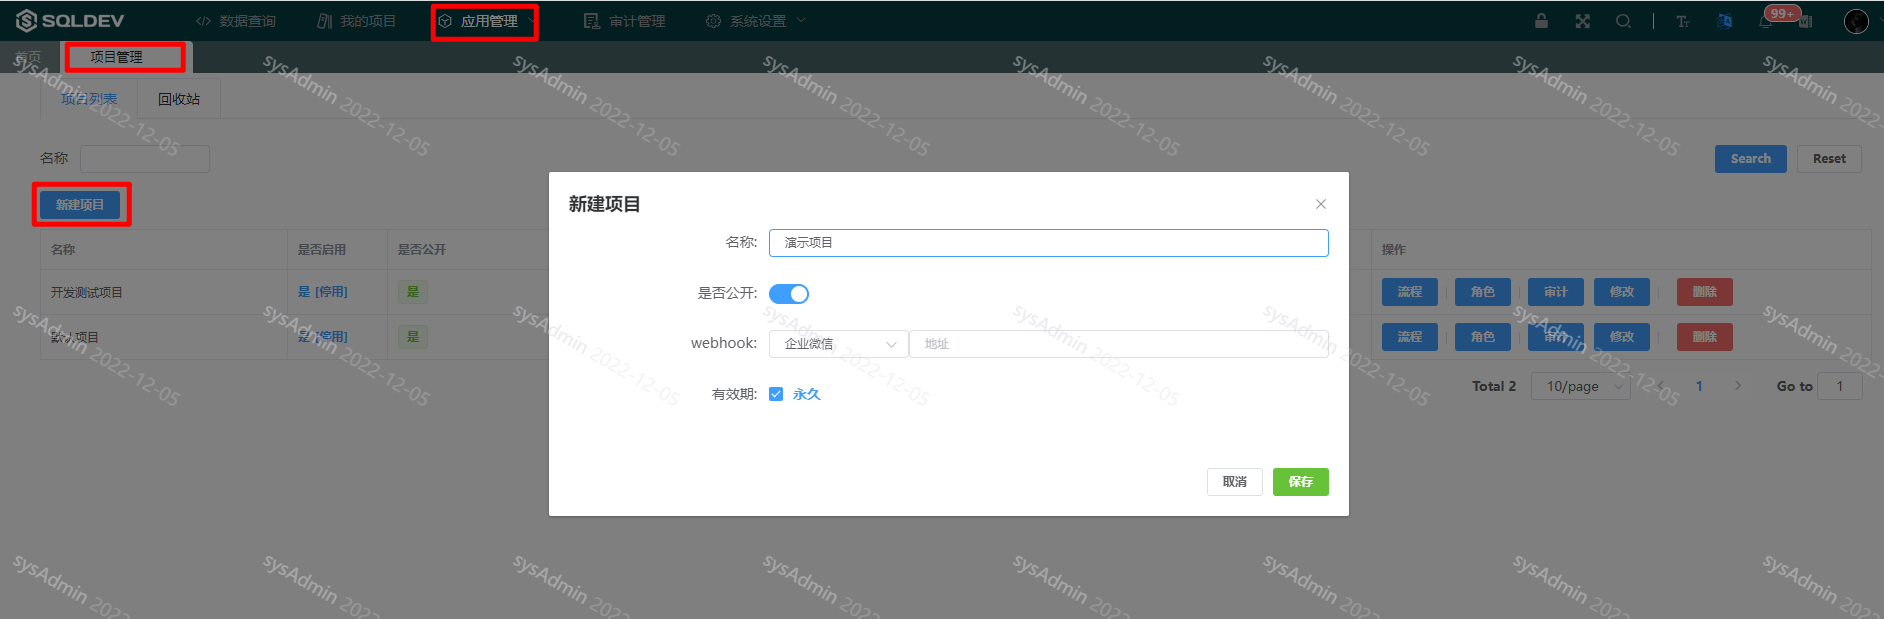
Task: Click 审计 button in first table row
Action: point(1556,292)
